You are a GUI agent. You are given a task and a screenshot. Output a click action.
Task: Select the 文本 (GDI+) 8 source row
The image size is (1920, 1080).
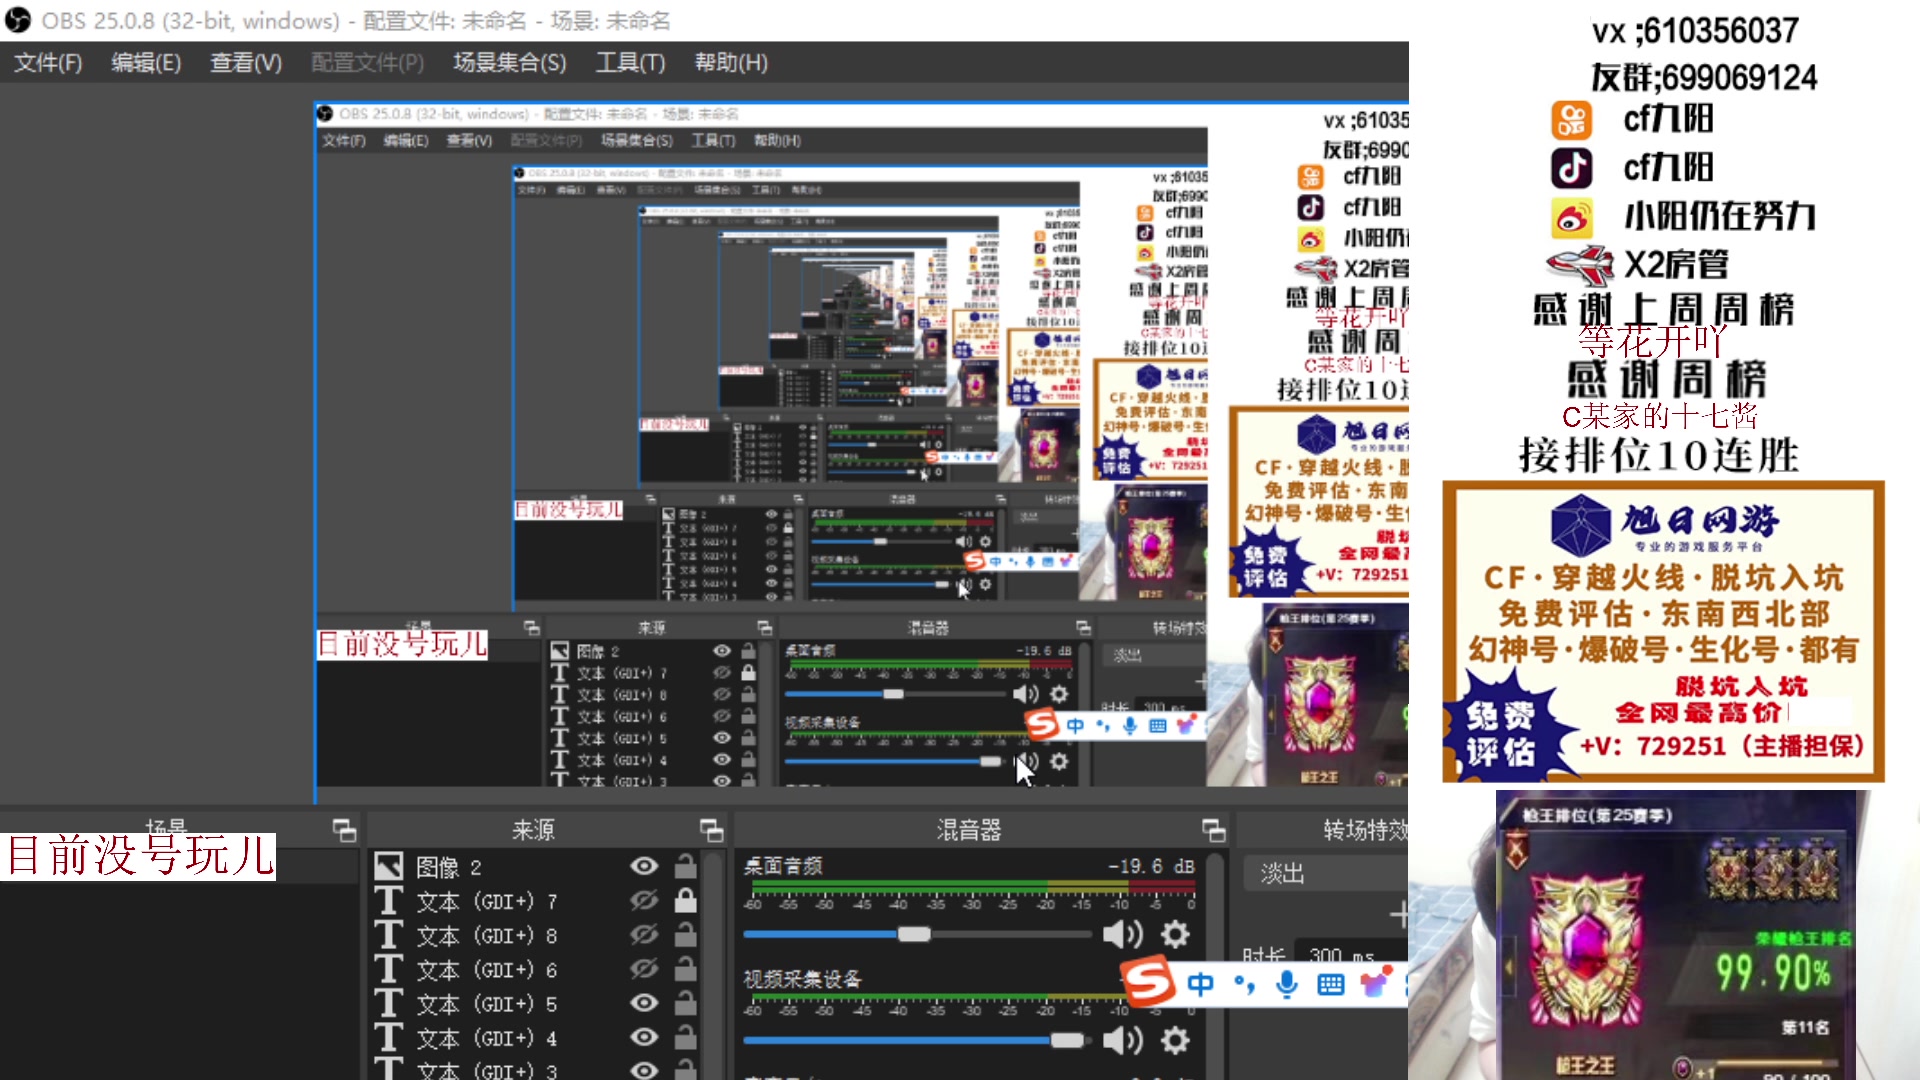[537, 936]
